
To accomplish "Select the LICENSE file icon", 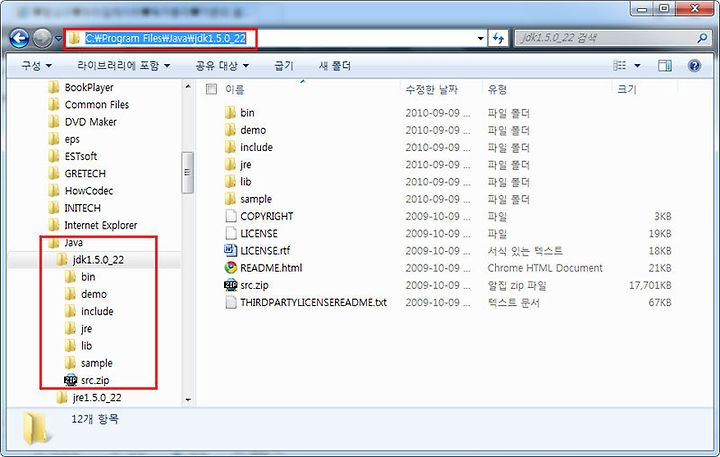I will [231, 233].
